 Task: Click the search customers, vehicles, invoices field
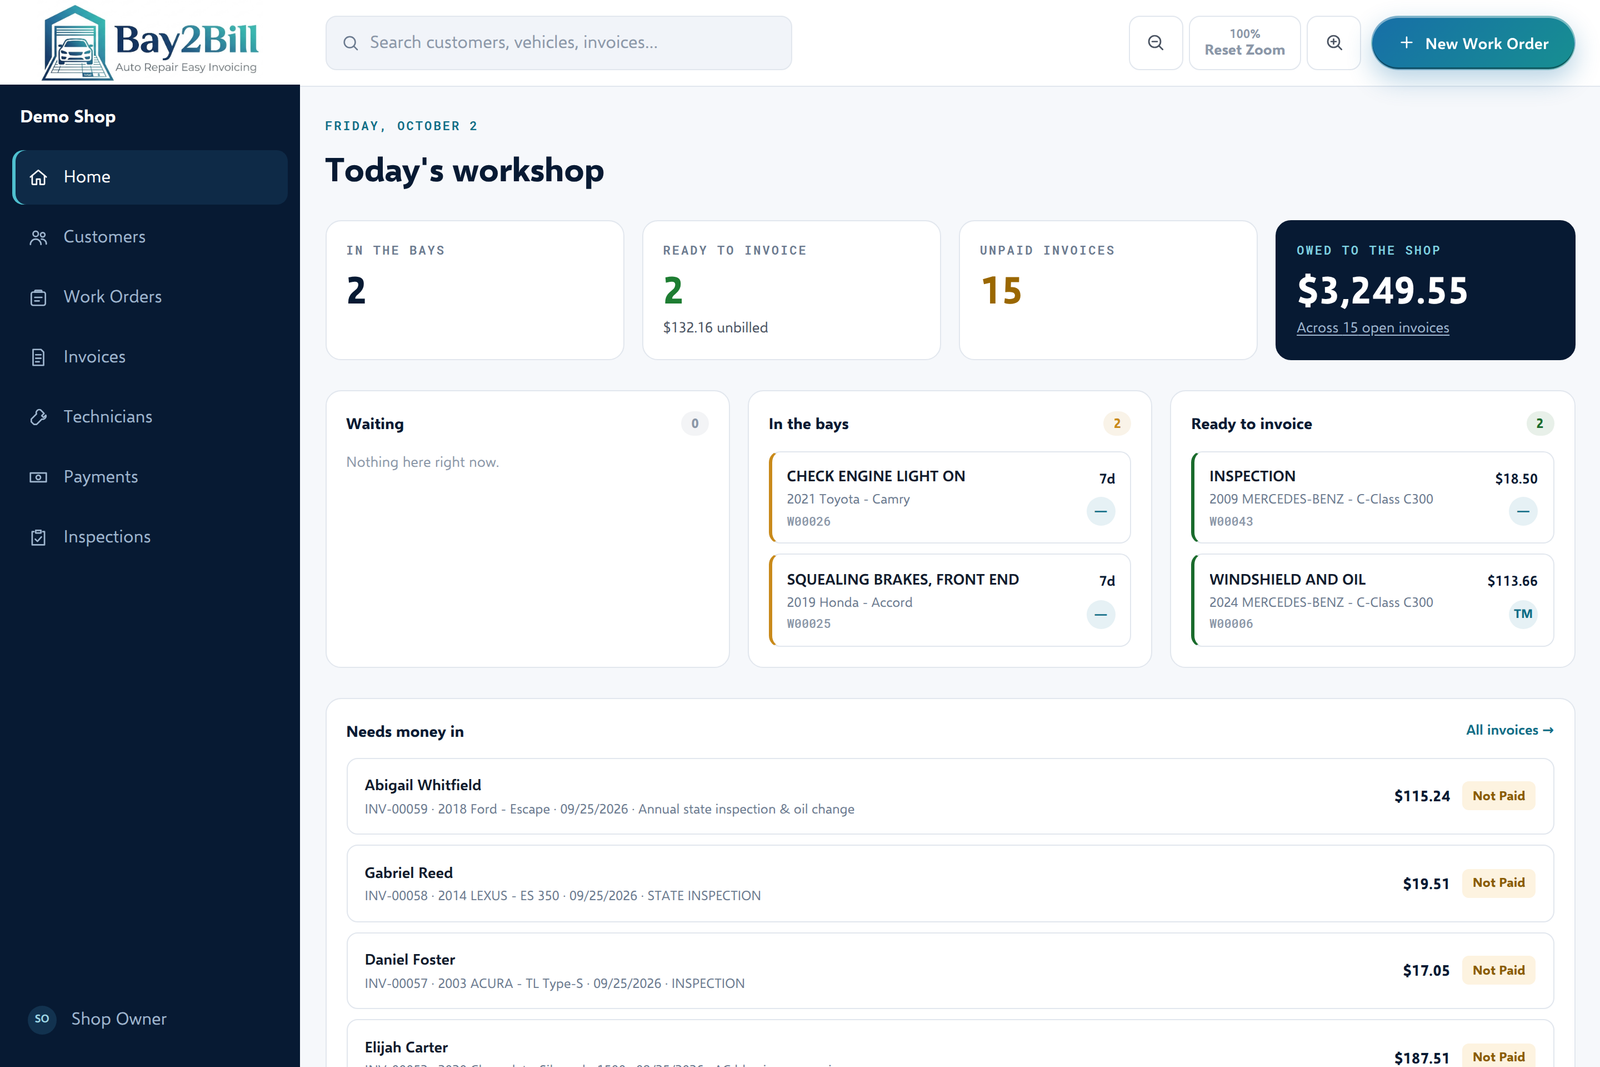click(558, 43)
